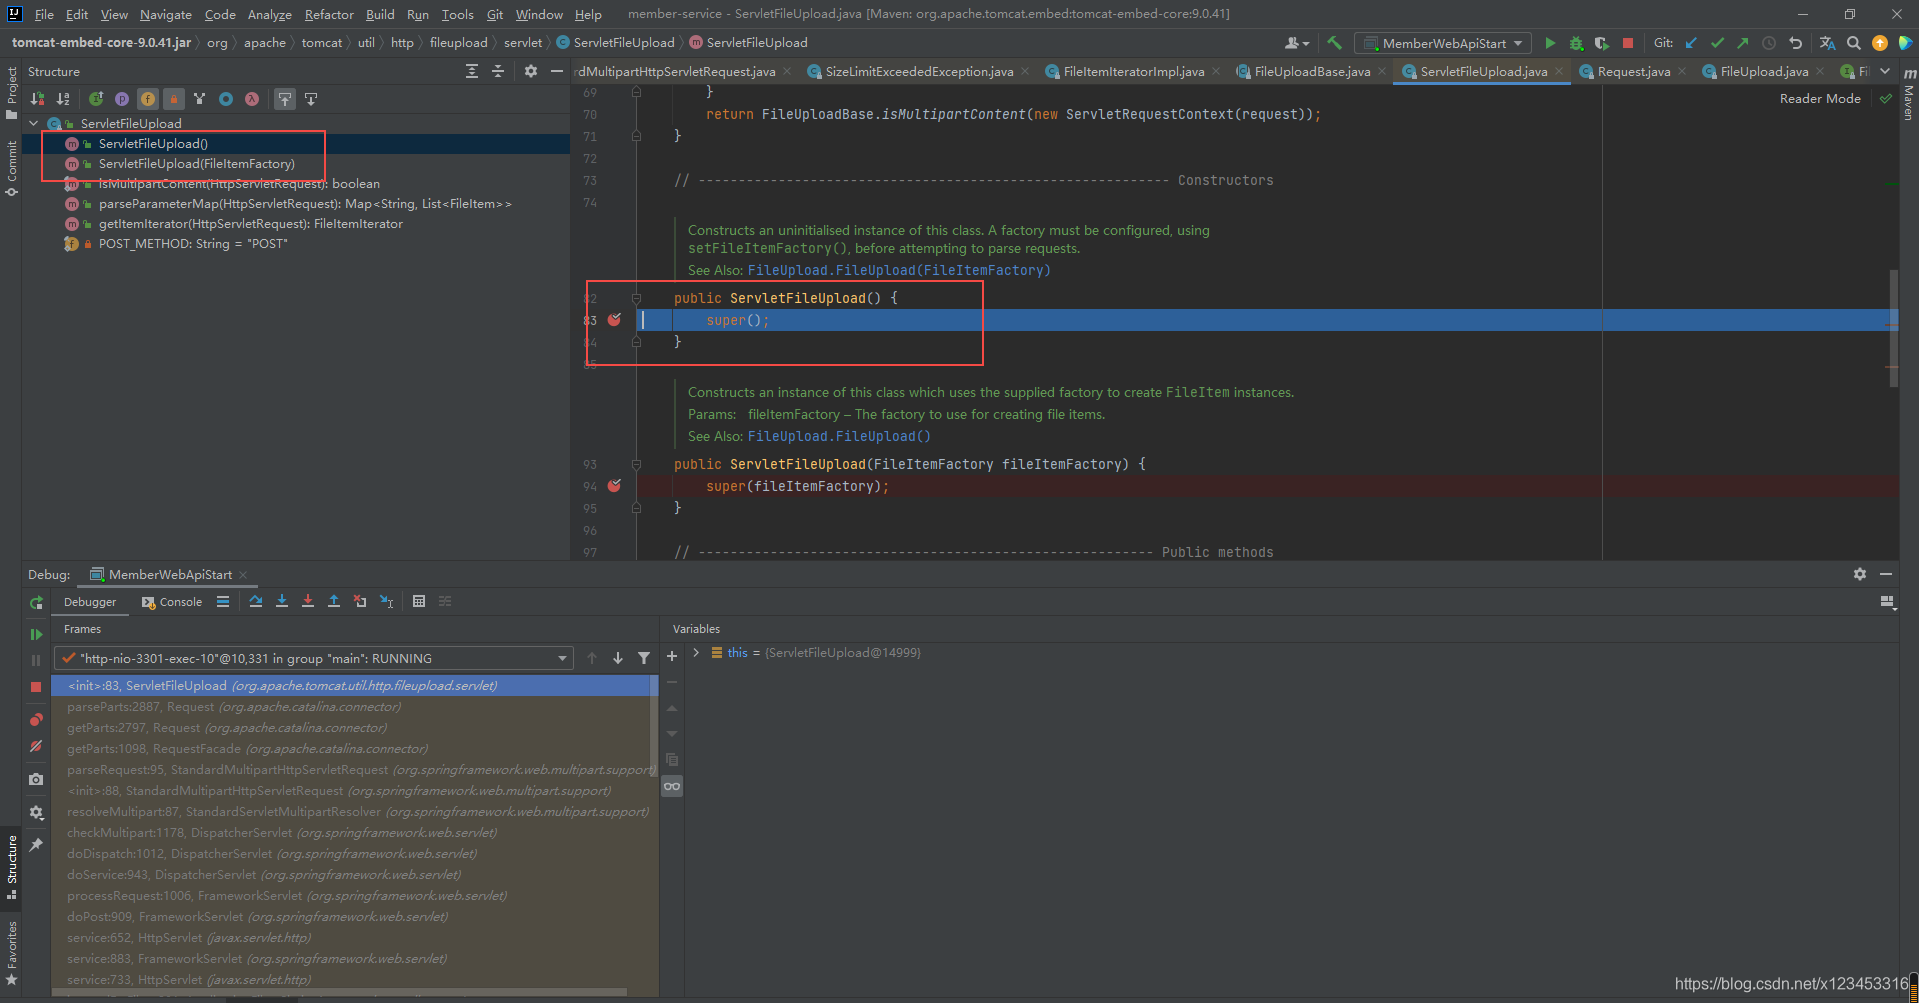Click the Reader Mode label
This screenshot has height=1003, width=1919.
1820,98
